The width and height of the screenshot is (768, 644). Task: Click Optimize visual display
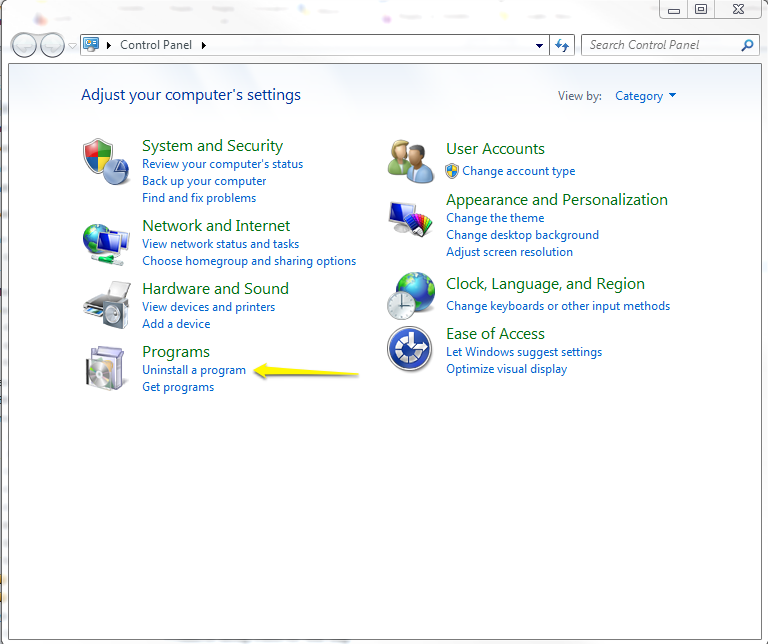[506, 369]
